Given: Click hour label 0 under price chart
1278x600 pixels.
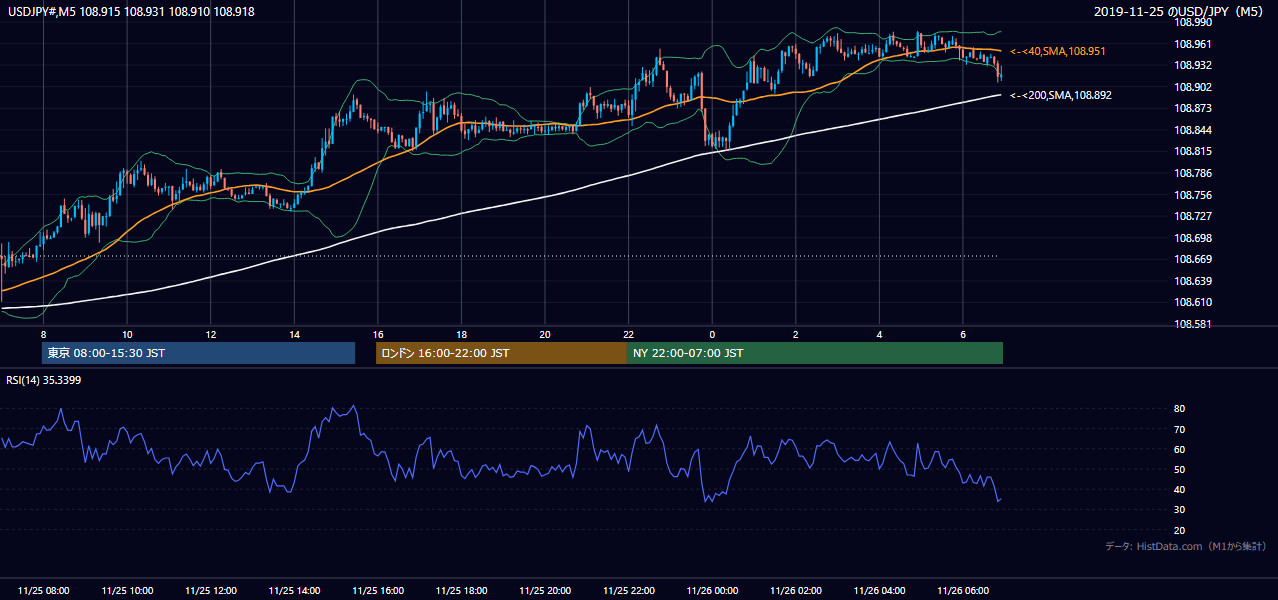Looking at the screenshot, I should click(x=712, y=334).
